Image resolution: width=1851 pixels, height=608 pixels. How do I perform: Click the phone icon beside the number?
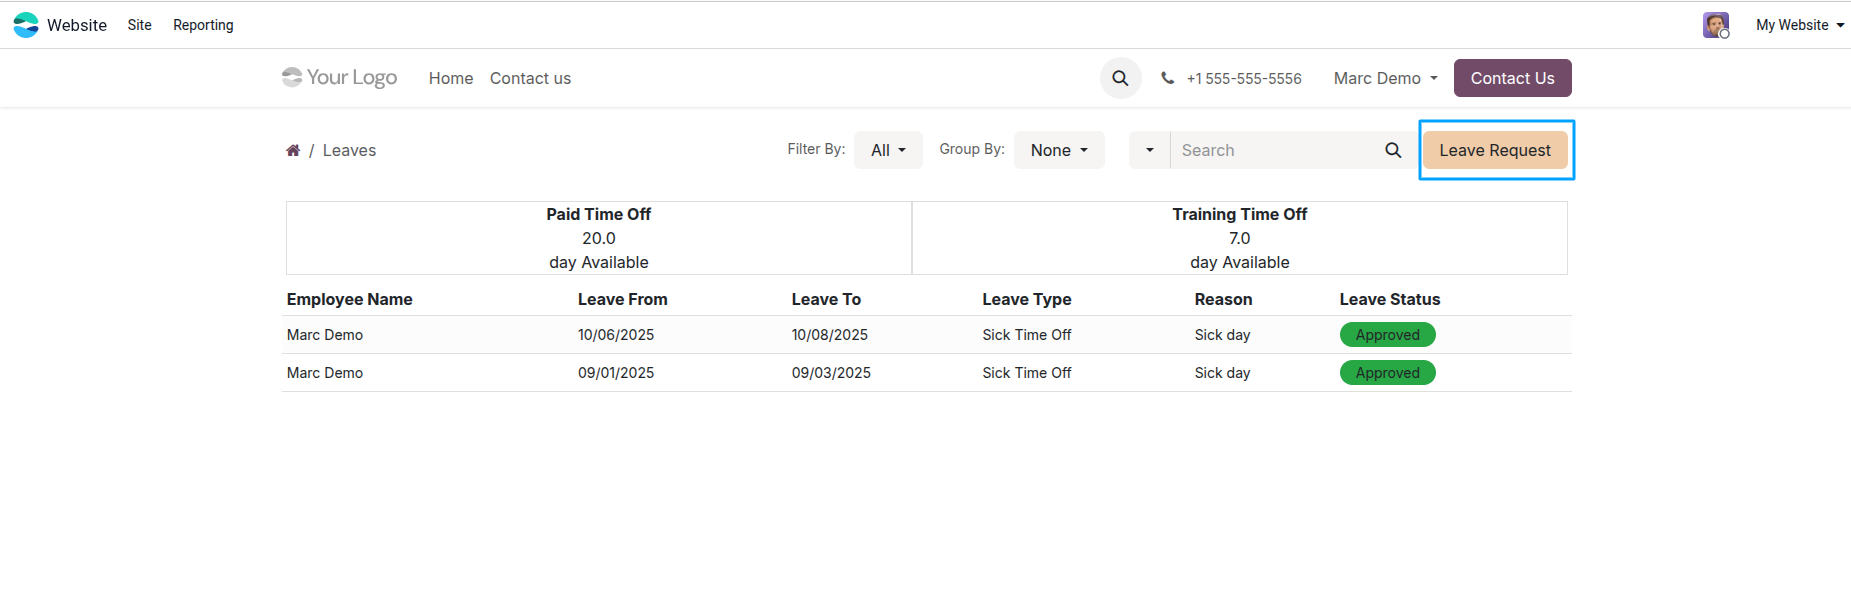point(1167,78)
